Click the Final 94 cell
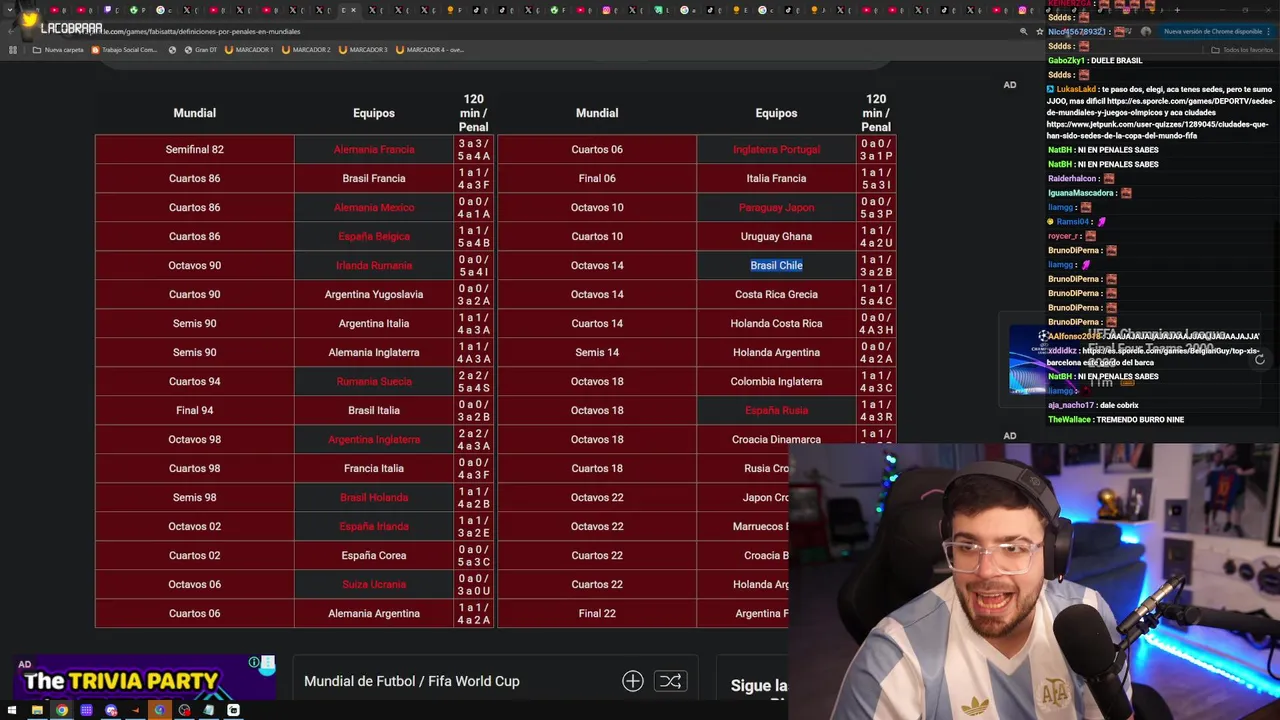 [195, 410]
